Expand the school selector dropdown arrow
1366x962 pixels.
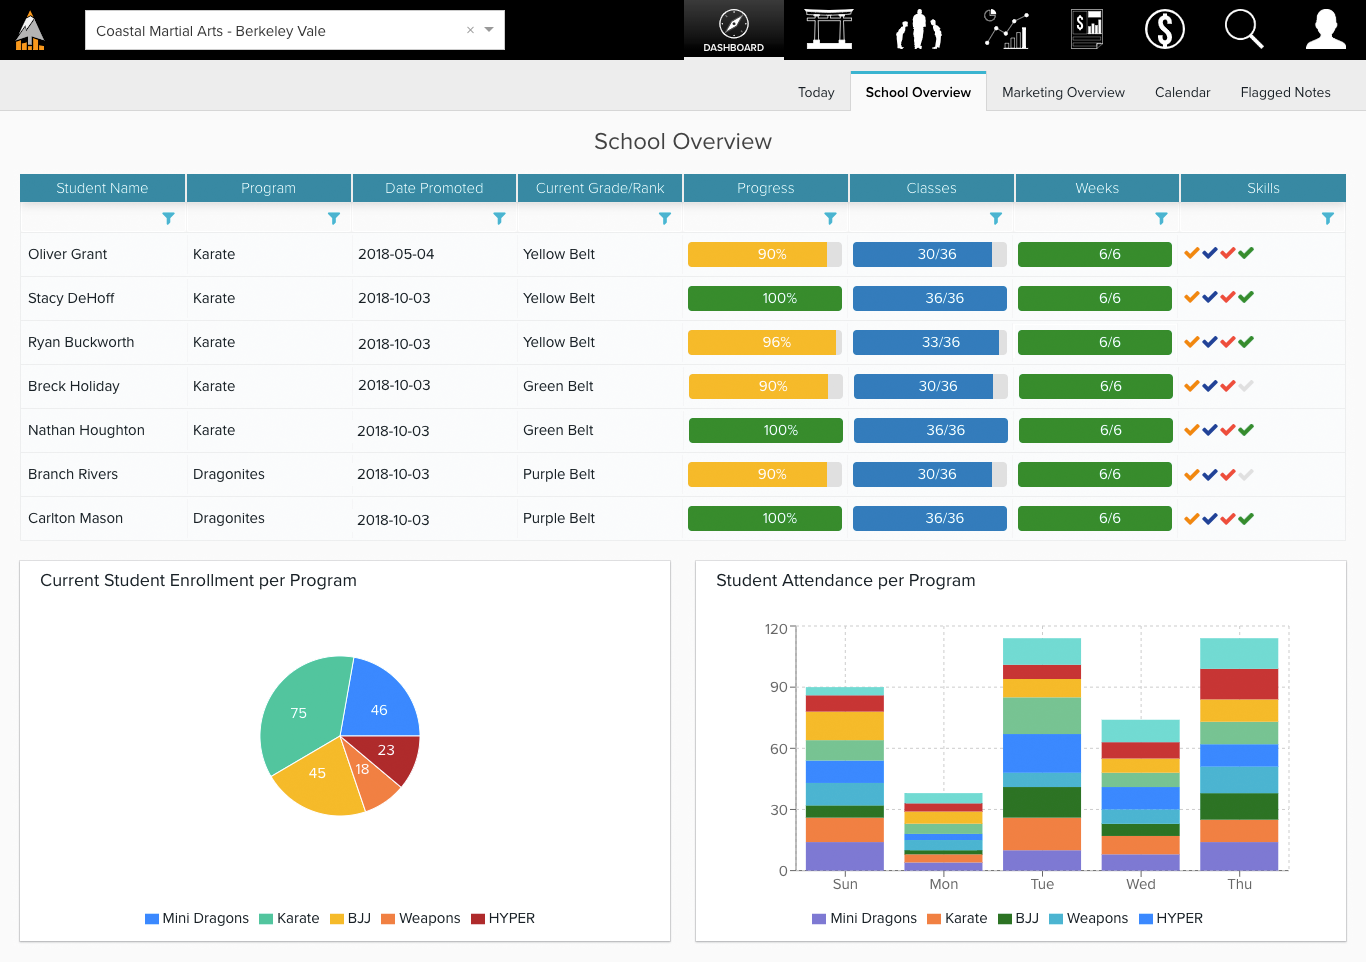click(489, 30)
